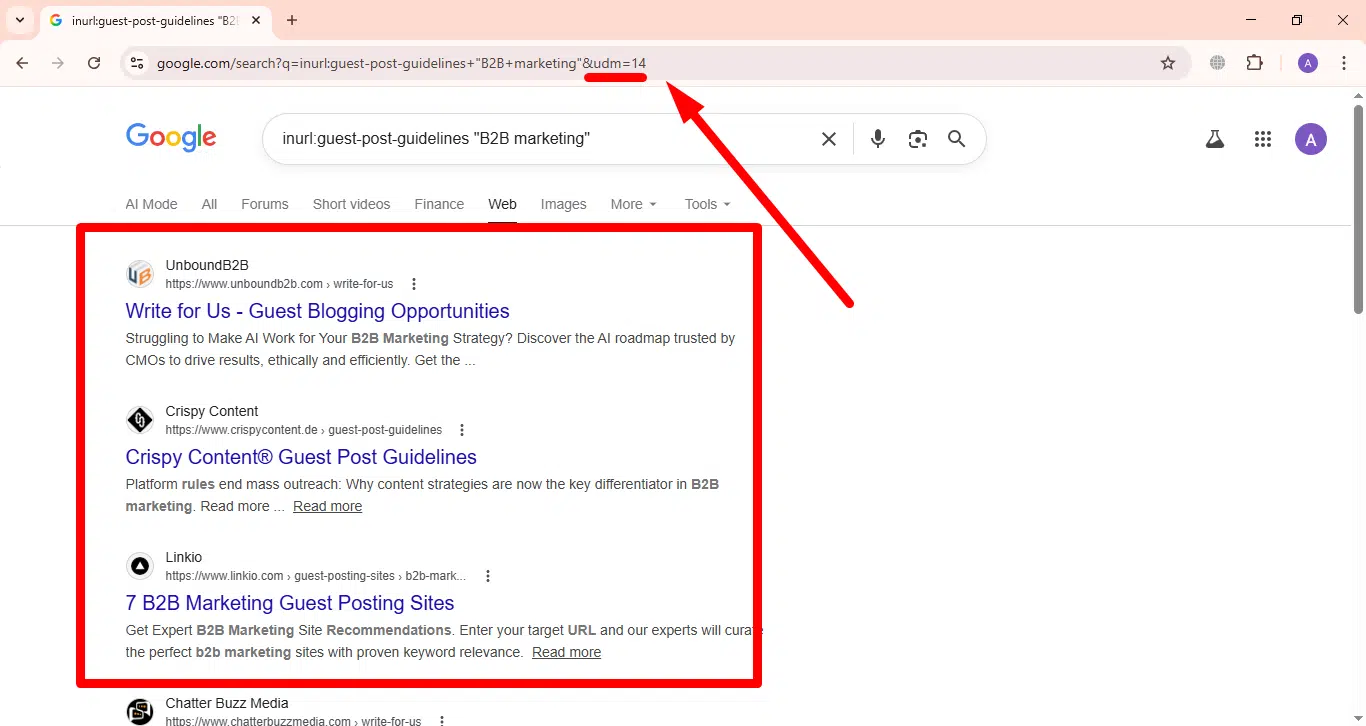Clear the search query with X
The image size is (1366, 726).
[829, 139]
